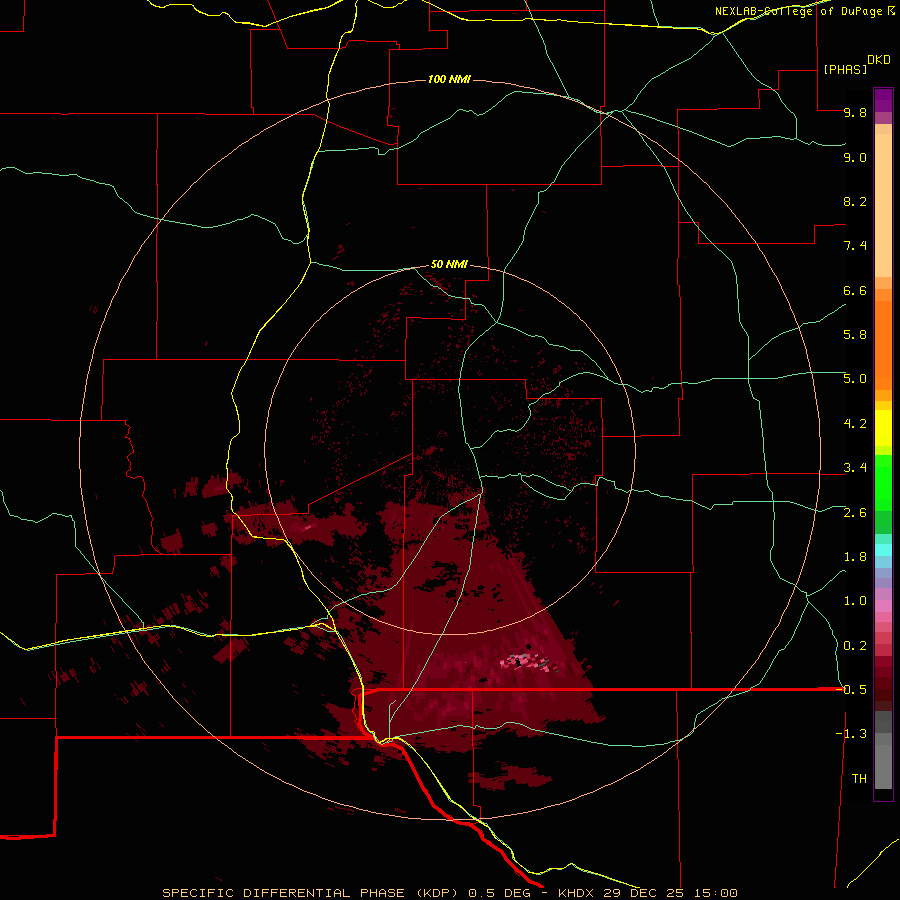The image size is (900, 900).
Task: Click the 8.2 value on color scale
Action: pyautogui.click(x=855, y=201)
